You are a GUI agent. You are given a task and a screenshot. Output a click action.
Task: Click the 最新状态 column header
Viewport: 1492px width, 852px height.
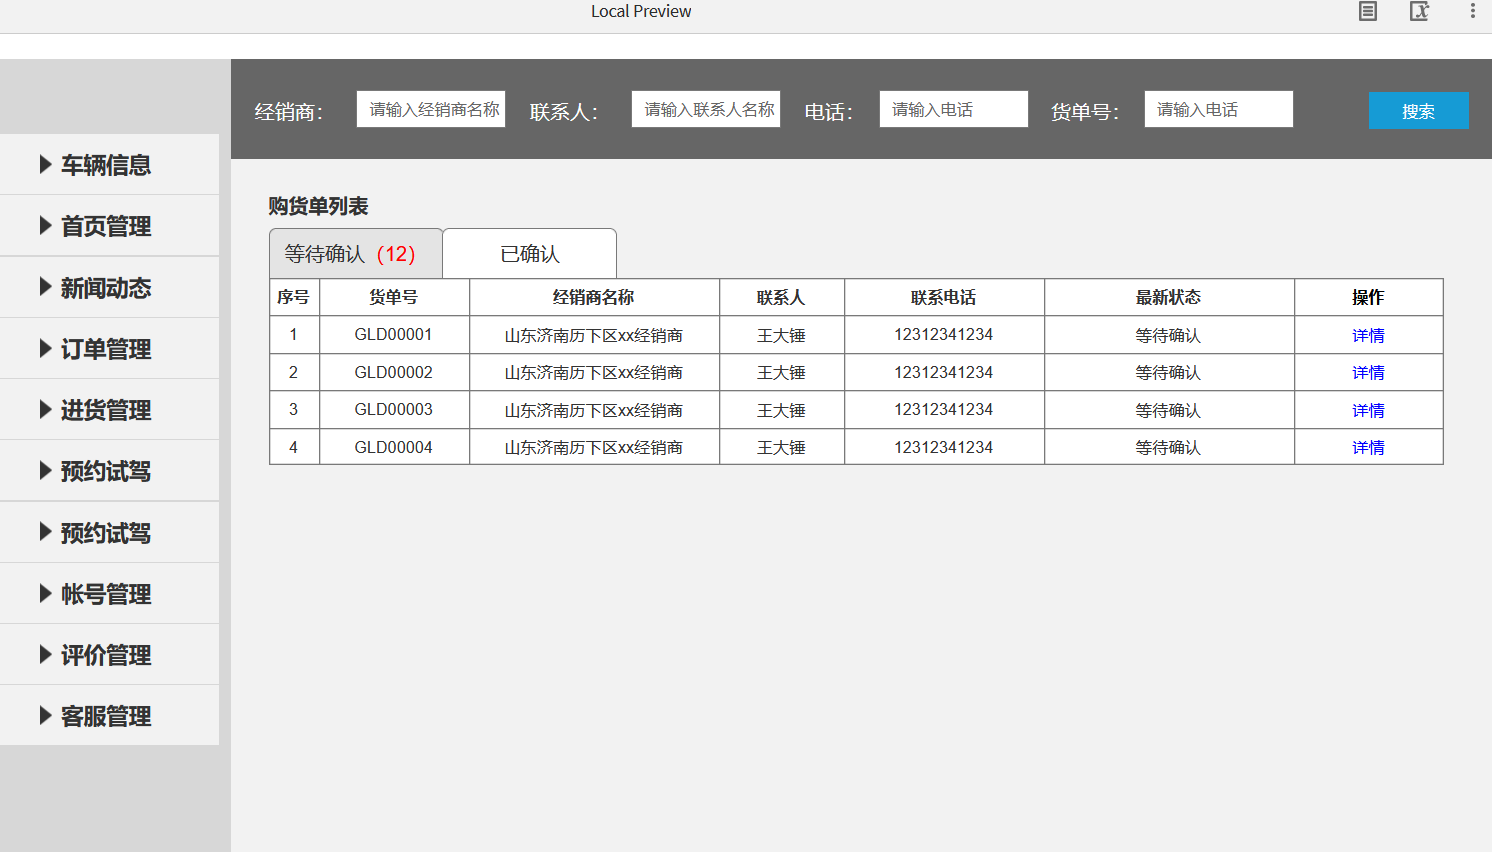1169,297
